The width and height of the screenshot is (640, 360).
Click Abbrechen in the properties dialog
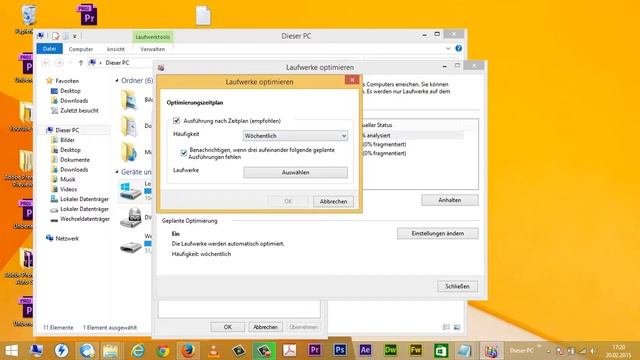[265, 327]
